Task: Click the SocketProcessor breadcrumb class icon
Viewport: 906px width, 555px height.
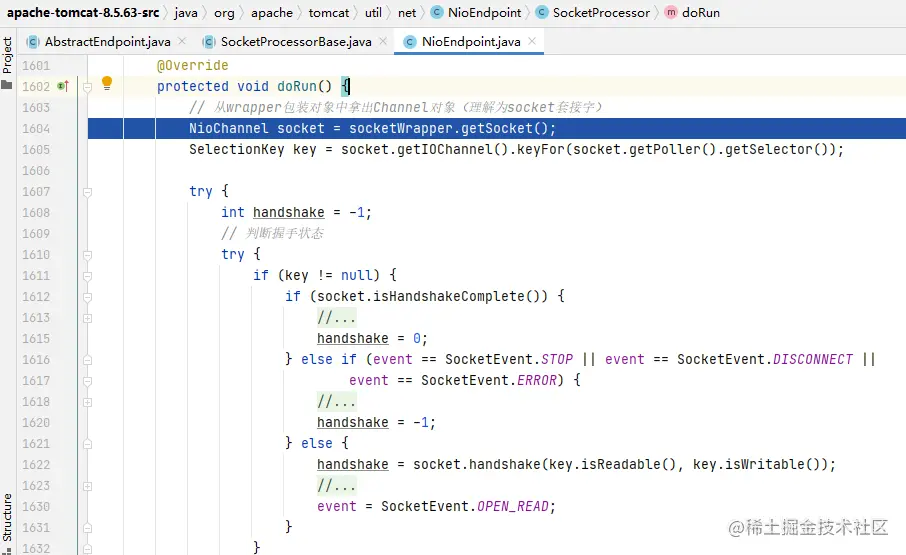Action: point(542,12)
